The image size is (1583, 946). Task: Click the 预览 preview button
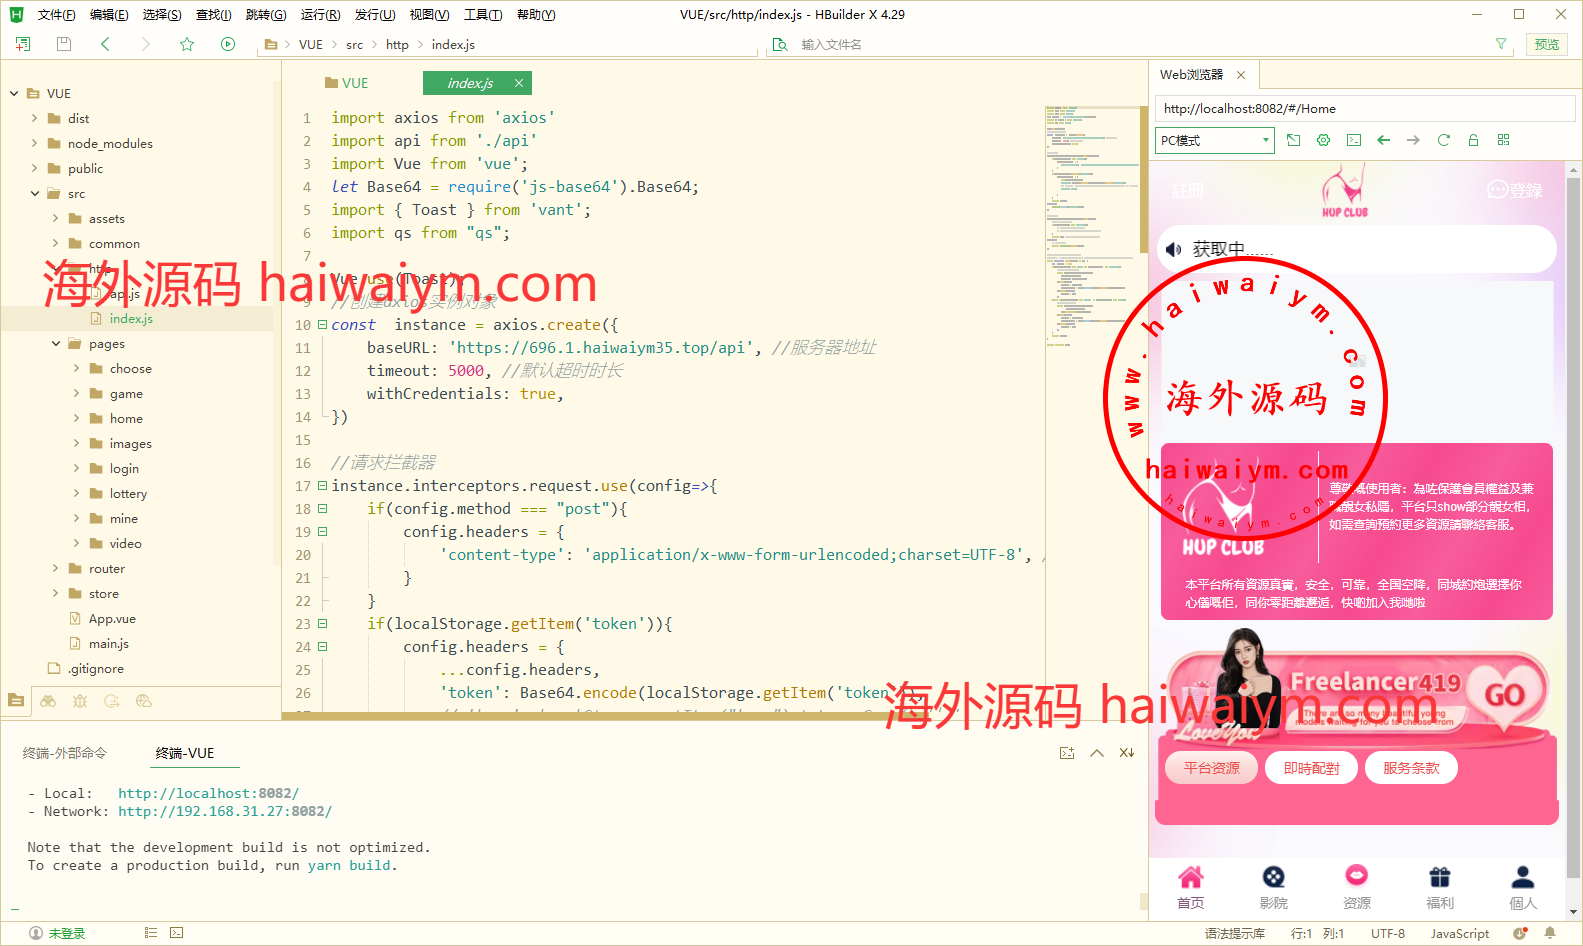click(1546, 44)
